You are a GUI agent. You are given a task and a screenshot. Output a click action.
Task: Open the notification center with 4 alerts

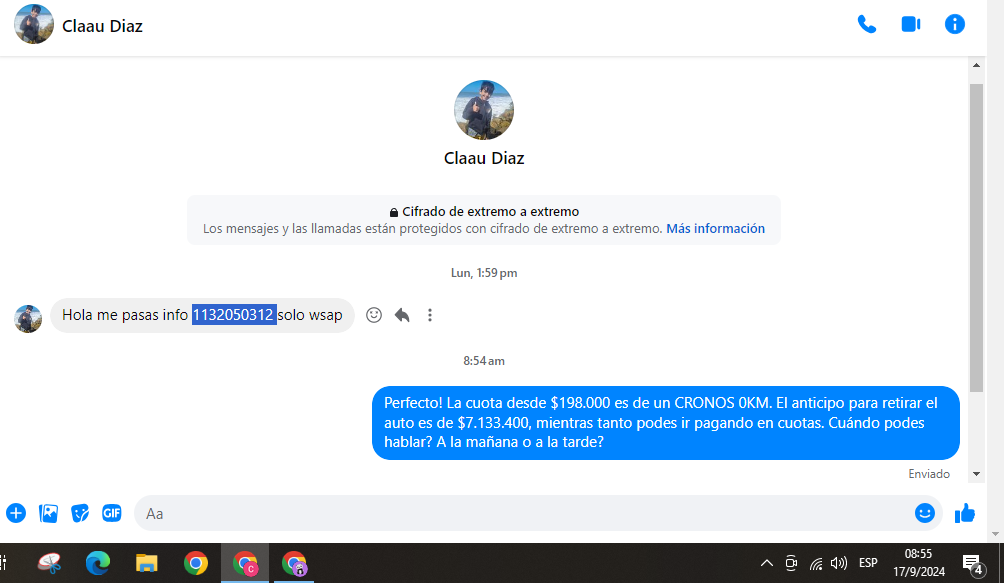coord(973,564)
